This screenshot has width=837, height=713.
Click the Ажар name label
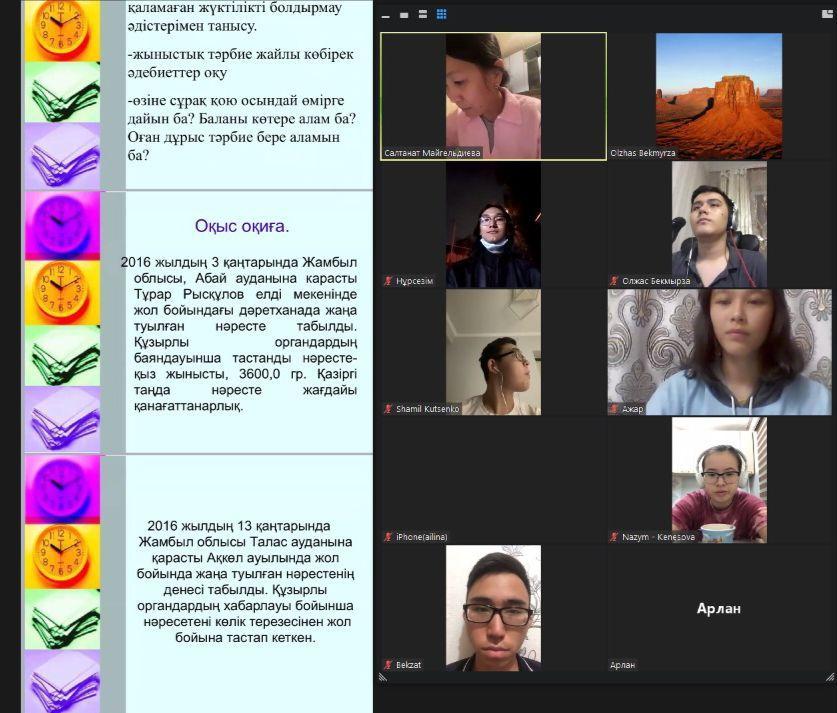tap(632, 409)
